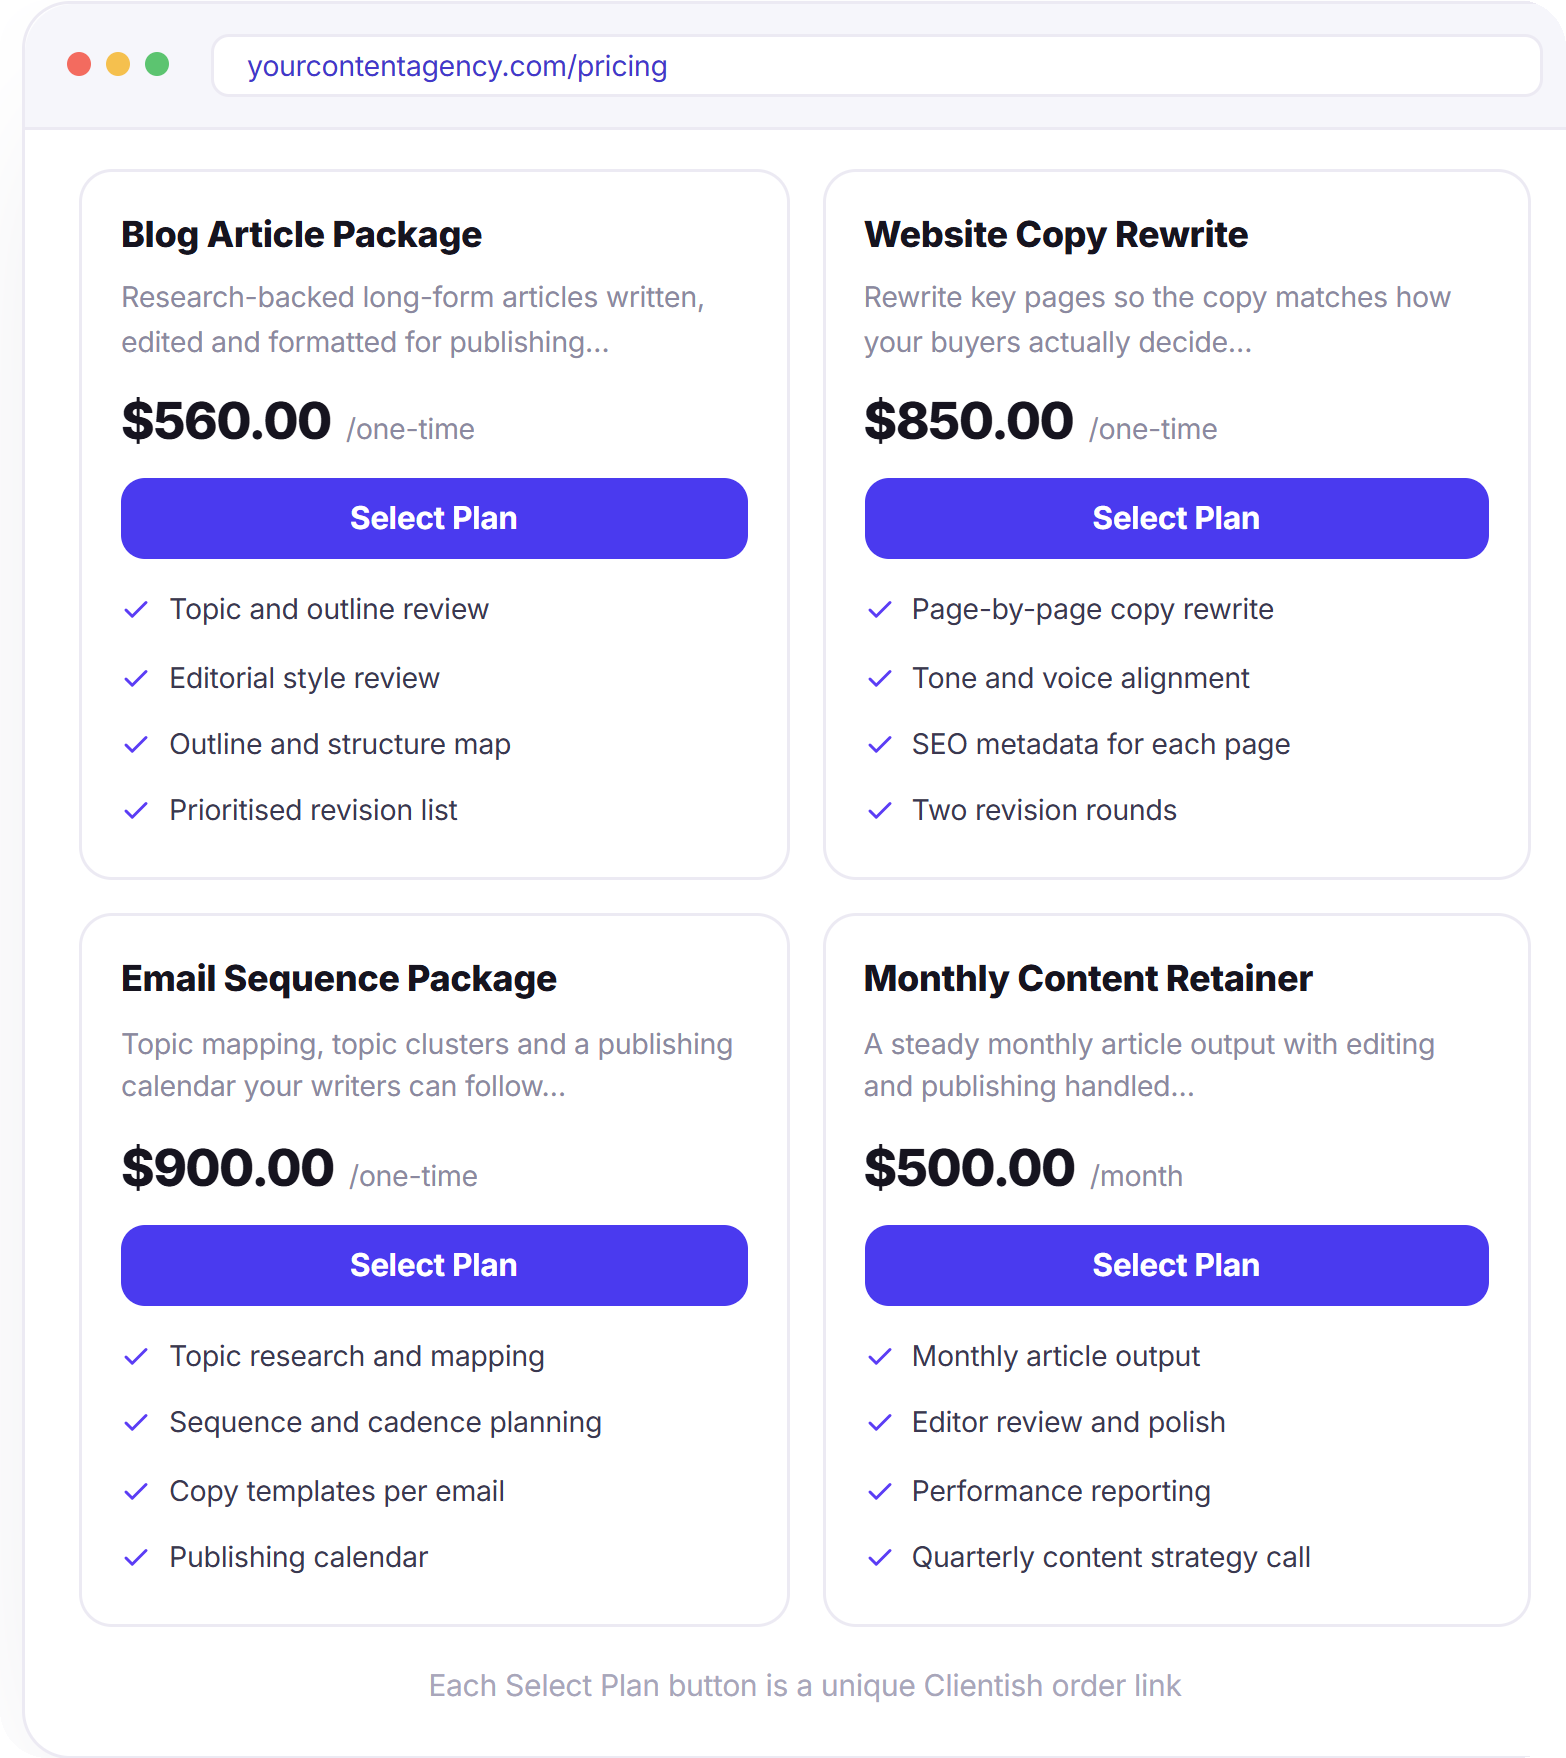Screen dimensions: 1566x1758
Task: Choose the Email Sequence Package Select Plan button
Action: click(x=434, y=1265)
